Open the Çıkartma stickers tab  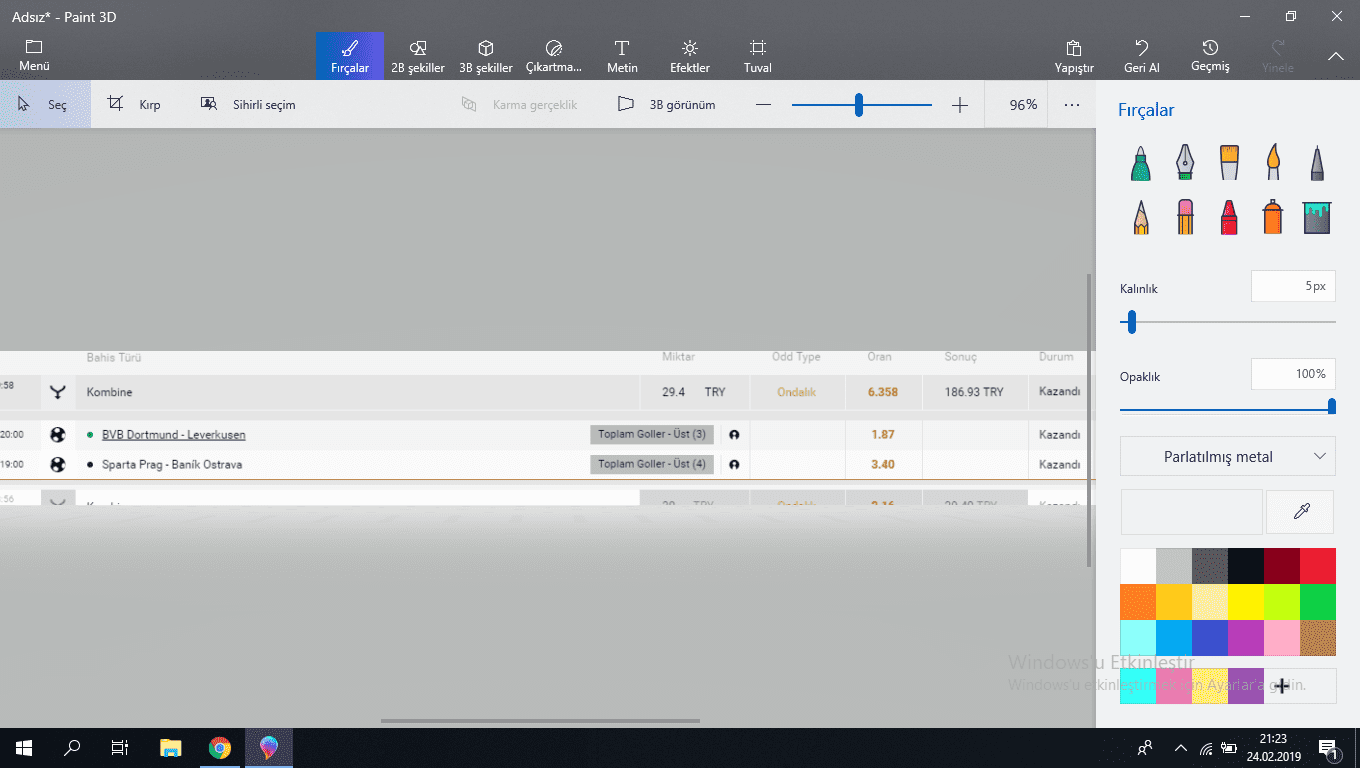(554, 56)
